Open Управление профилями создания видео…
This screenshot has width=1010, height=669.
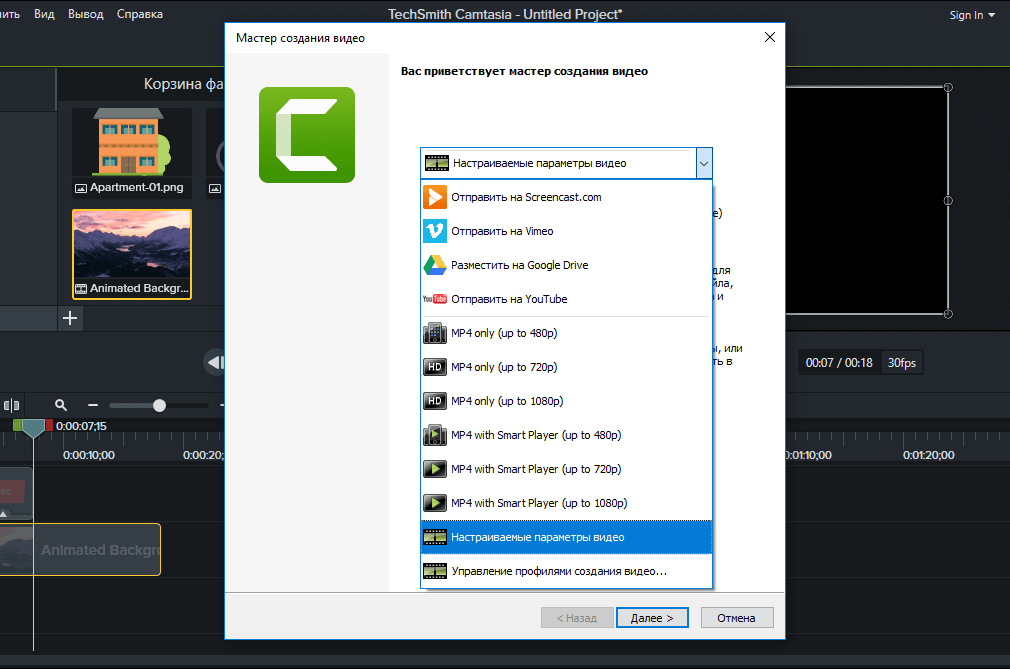click(x=566, y=571)
